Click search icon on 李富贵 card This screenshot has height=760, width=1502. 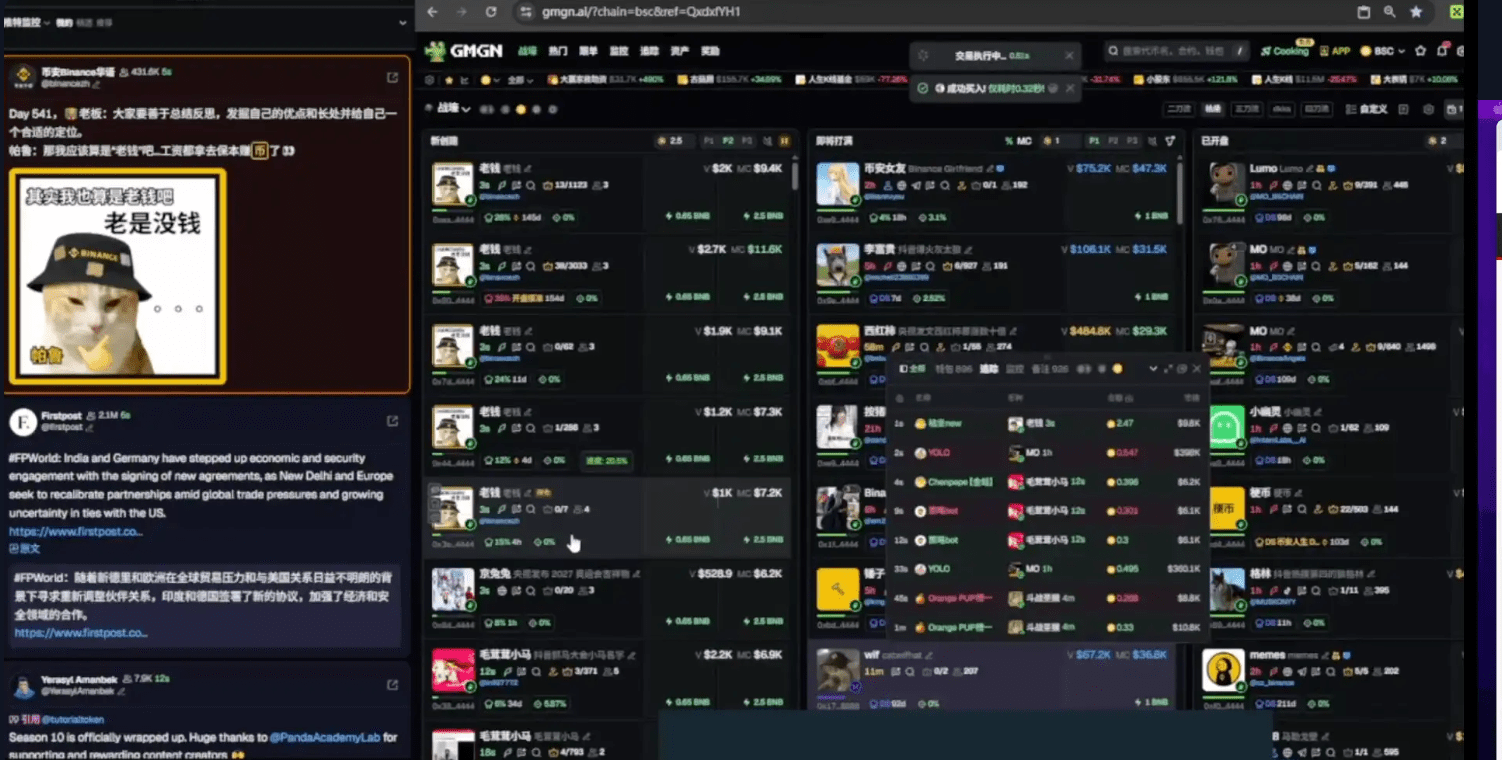(930, 267)
